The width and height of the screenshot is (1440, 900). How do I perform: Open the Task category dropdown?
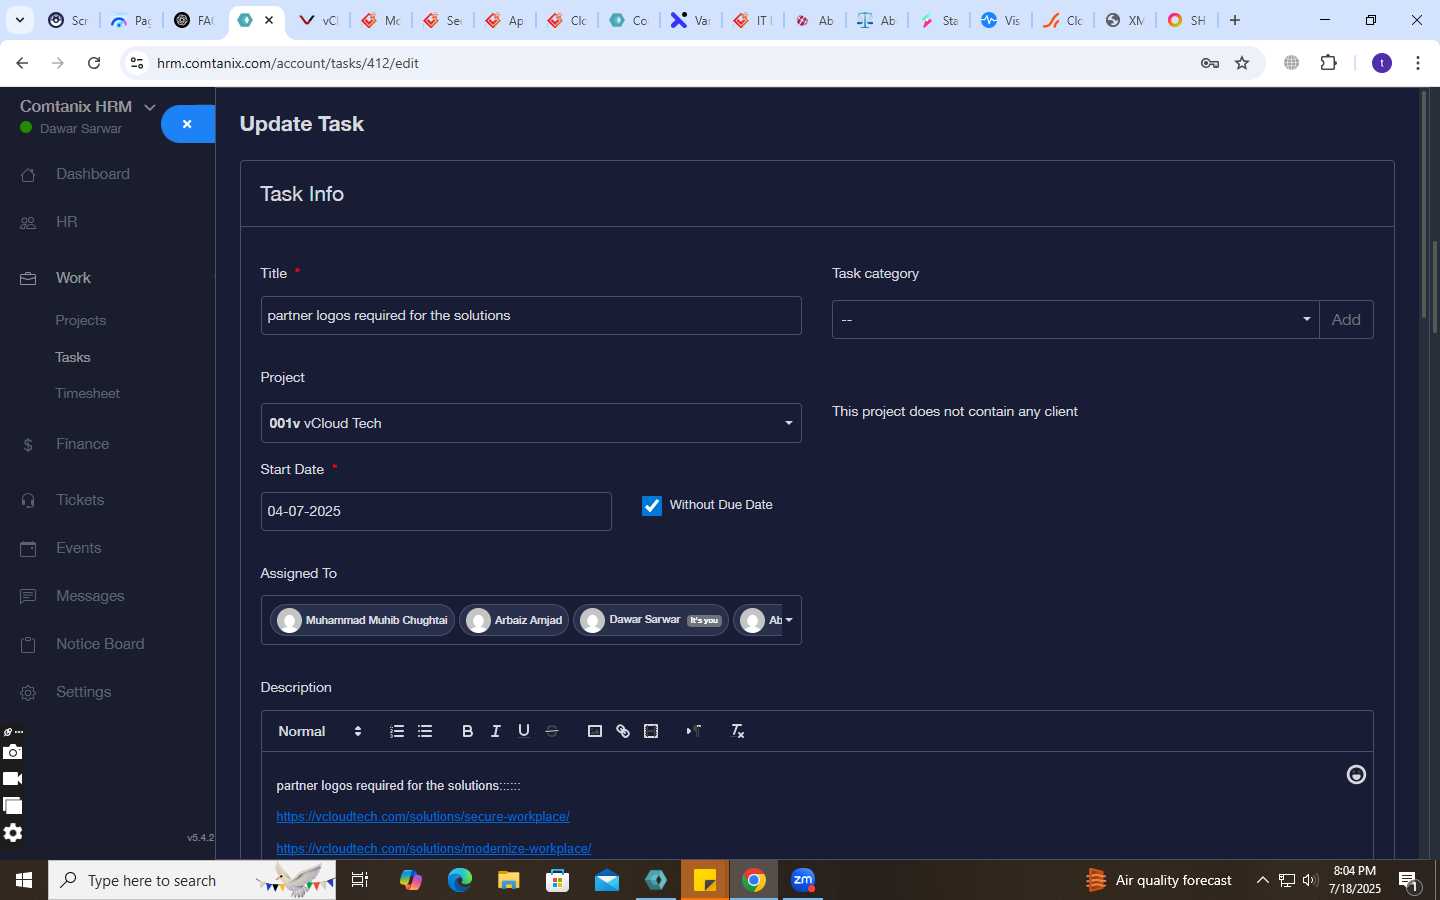point(1075,320)
